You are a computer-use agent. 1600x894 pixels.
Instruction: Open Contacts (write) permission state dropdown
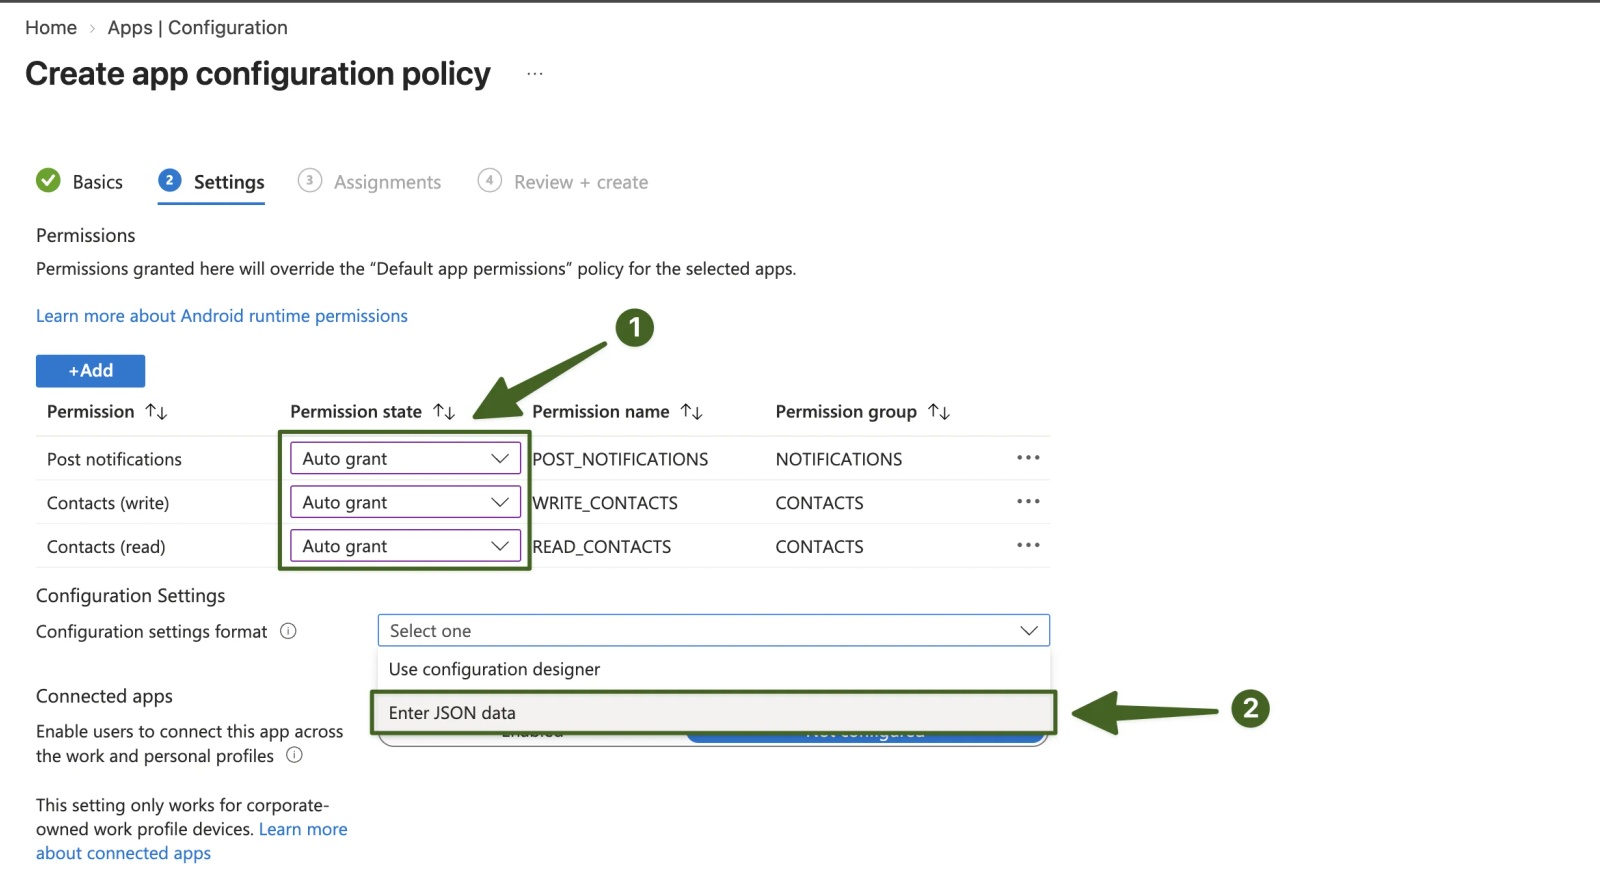(405, 502)
